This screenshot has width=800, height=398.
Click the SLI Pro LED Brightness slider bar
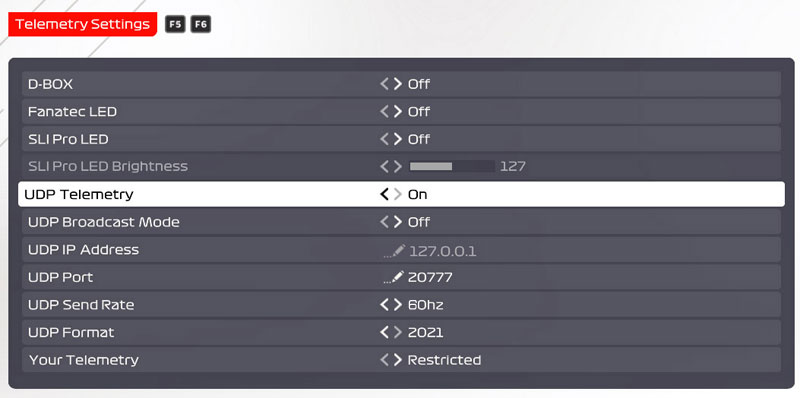point(452,166)
